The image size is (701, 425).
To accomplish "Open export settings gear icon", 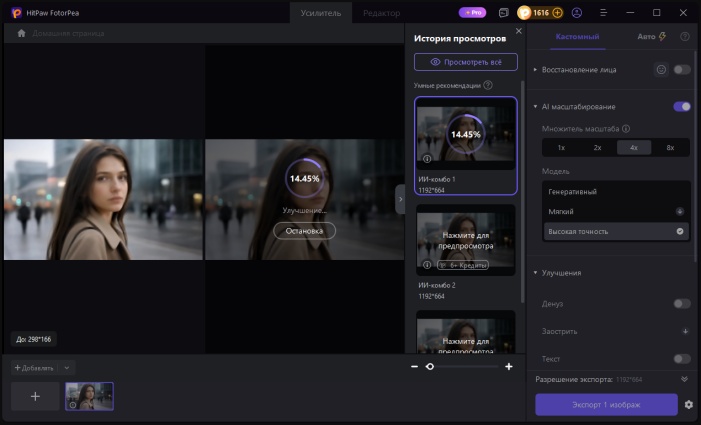I will tap(689, 404).
